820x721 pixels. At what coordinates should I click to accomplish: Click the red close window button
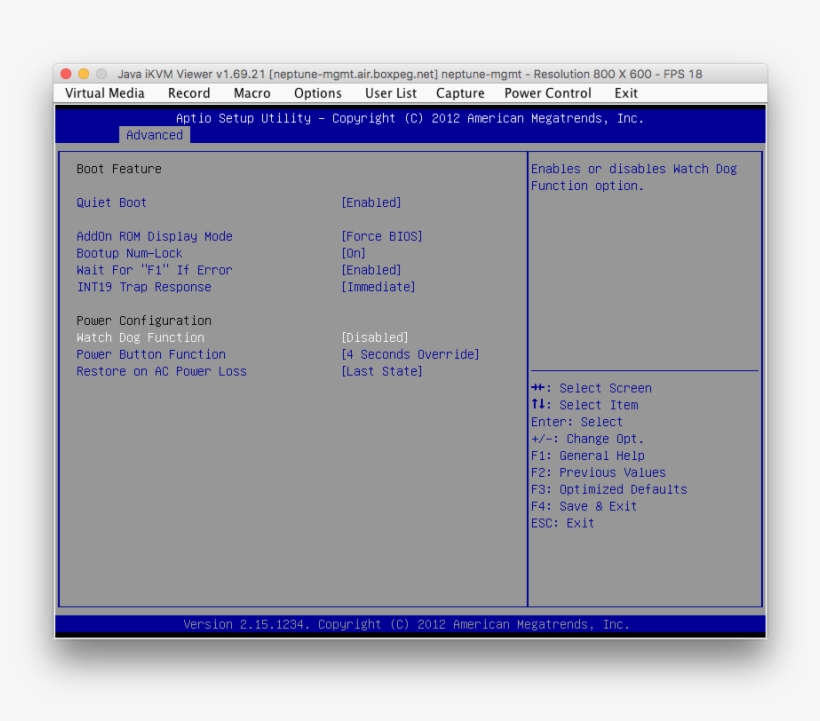tap(66, 74)
